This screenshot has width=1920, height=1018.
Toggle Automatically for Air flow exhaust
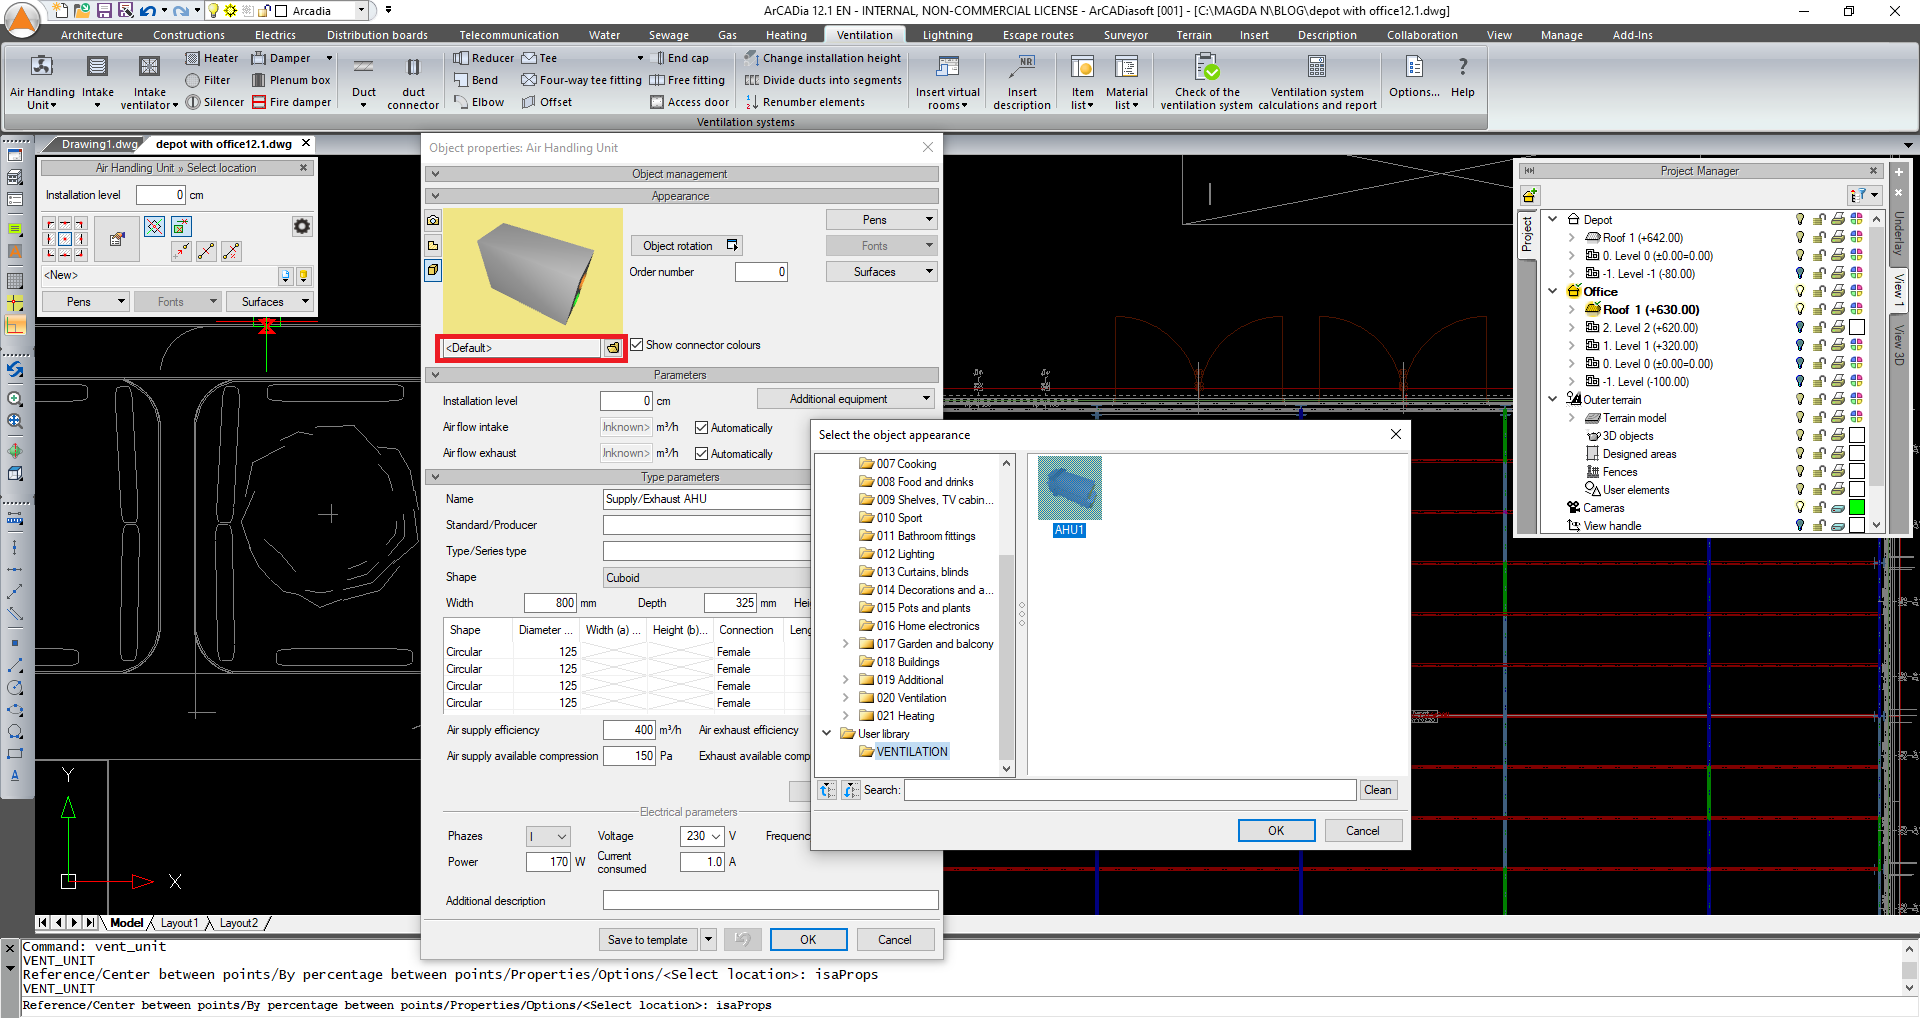[701, 454]
